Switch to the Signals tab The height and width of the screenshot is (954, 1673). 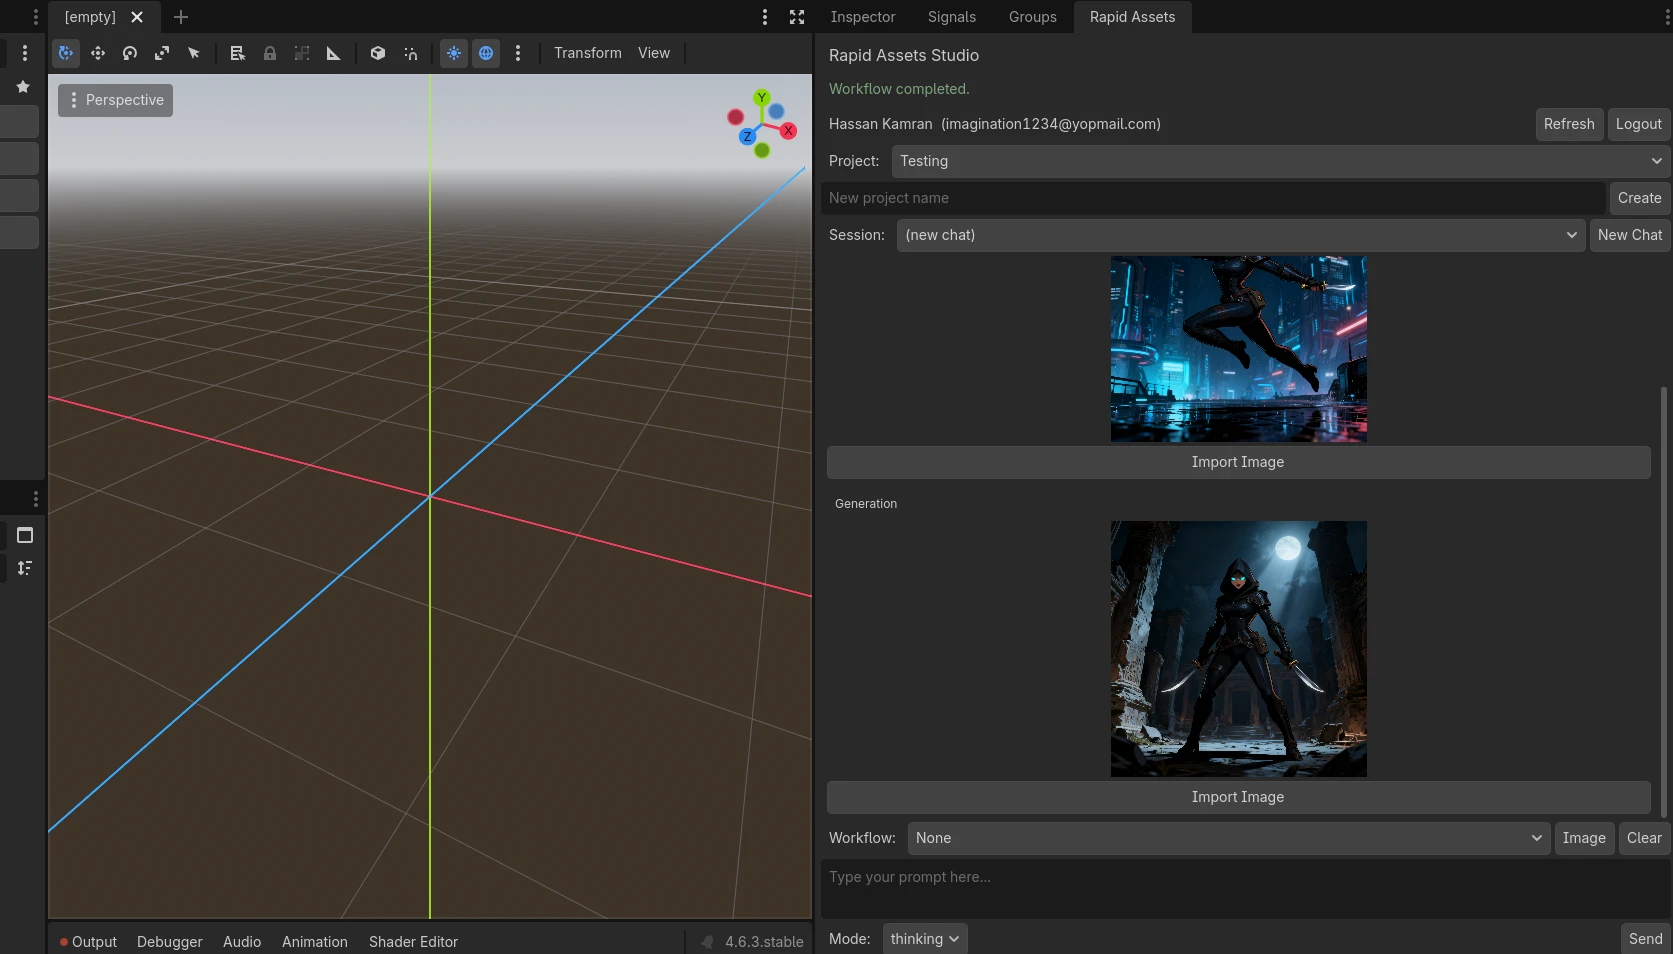coord(952,17)
